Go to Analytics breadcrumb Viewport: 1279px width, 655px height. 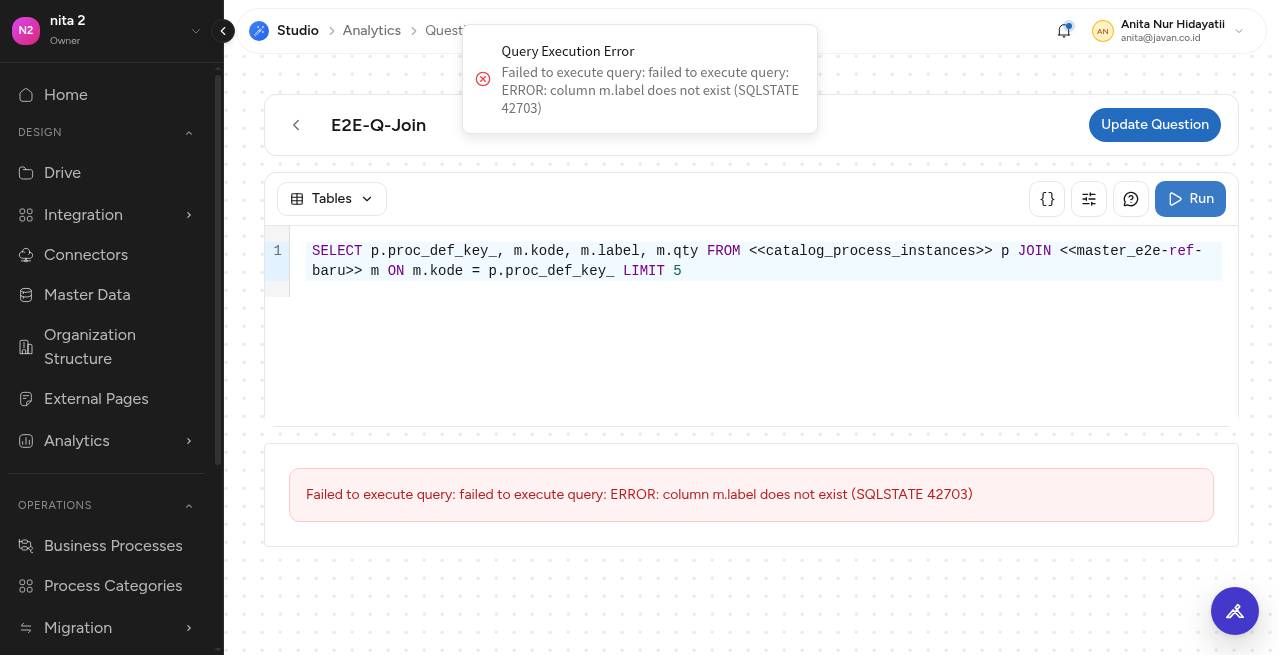[372, 31]
